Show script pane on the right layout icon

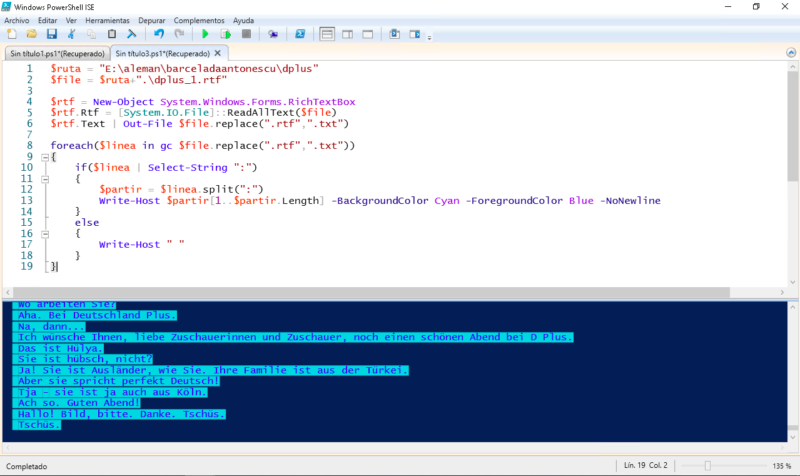click(x=347, y=34)
